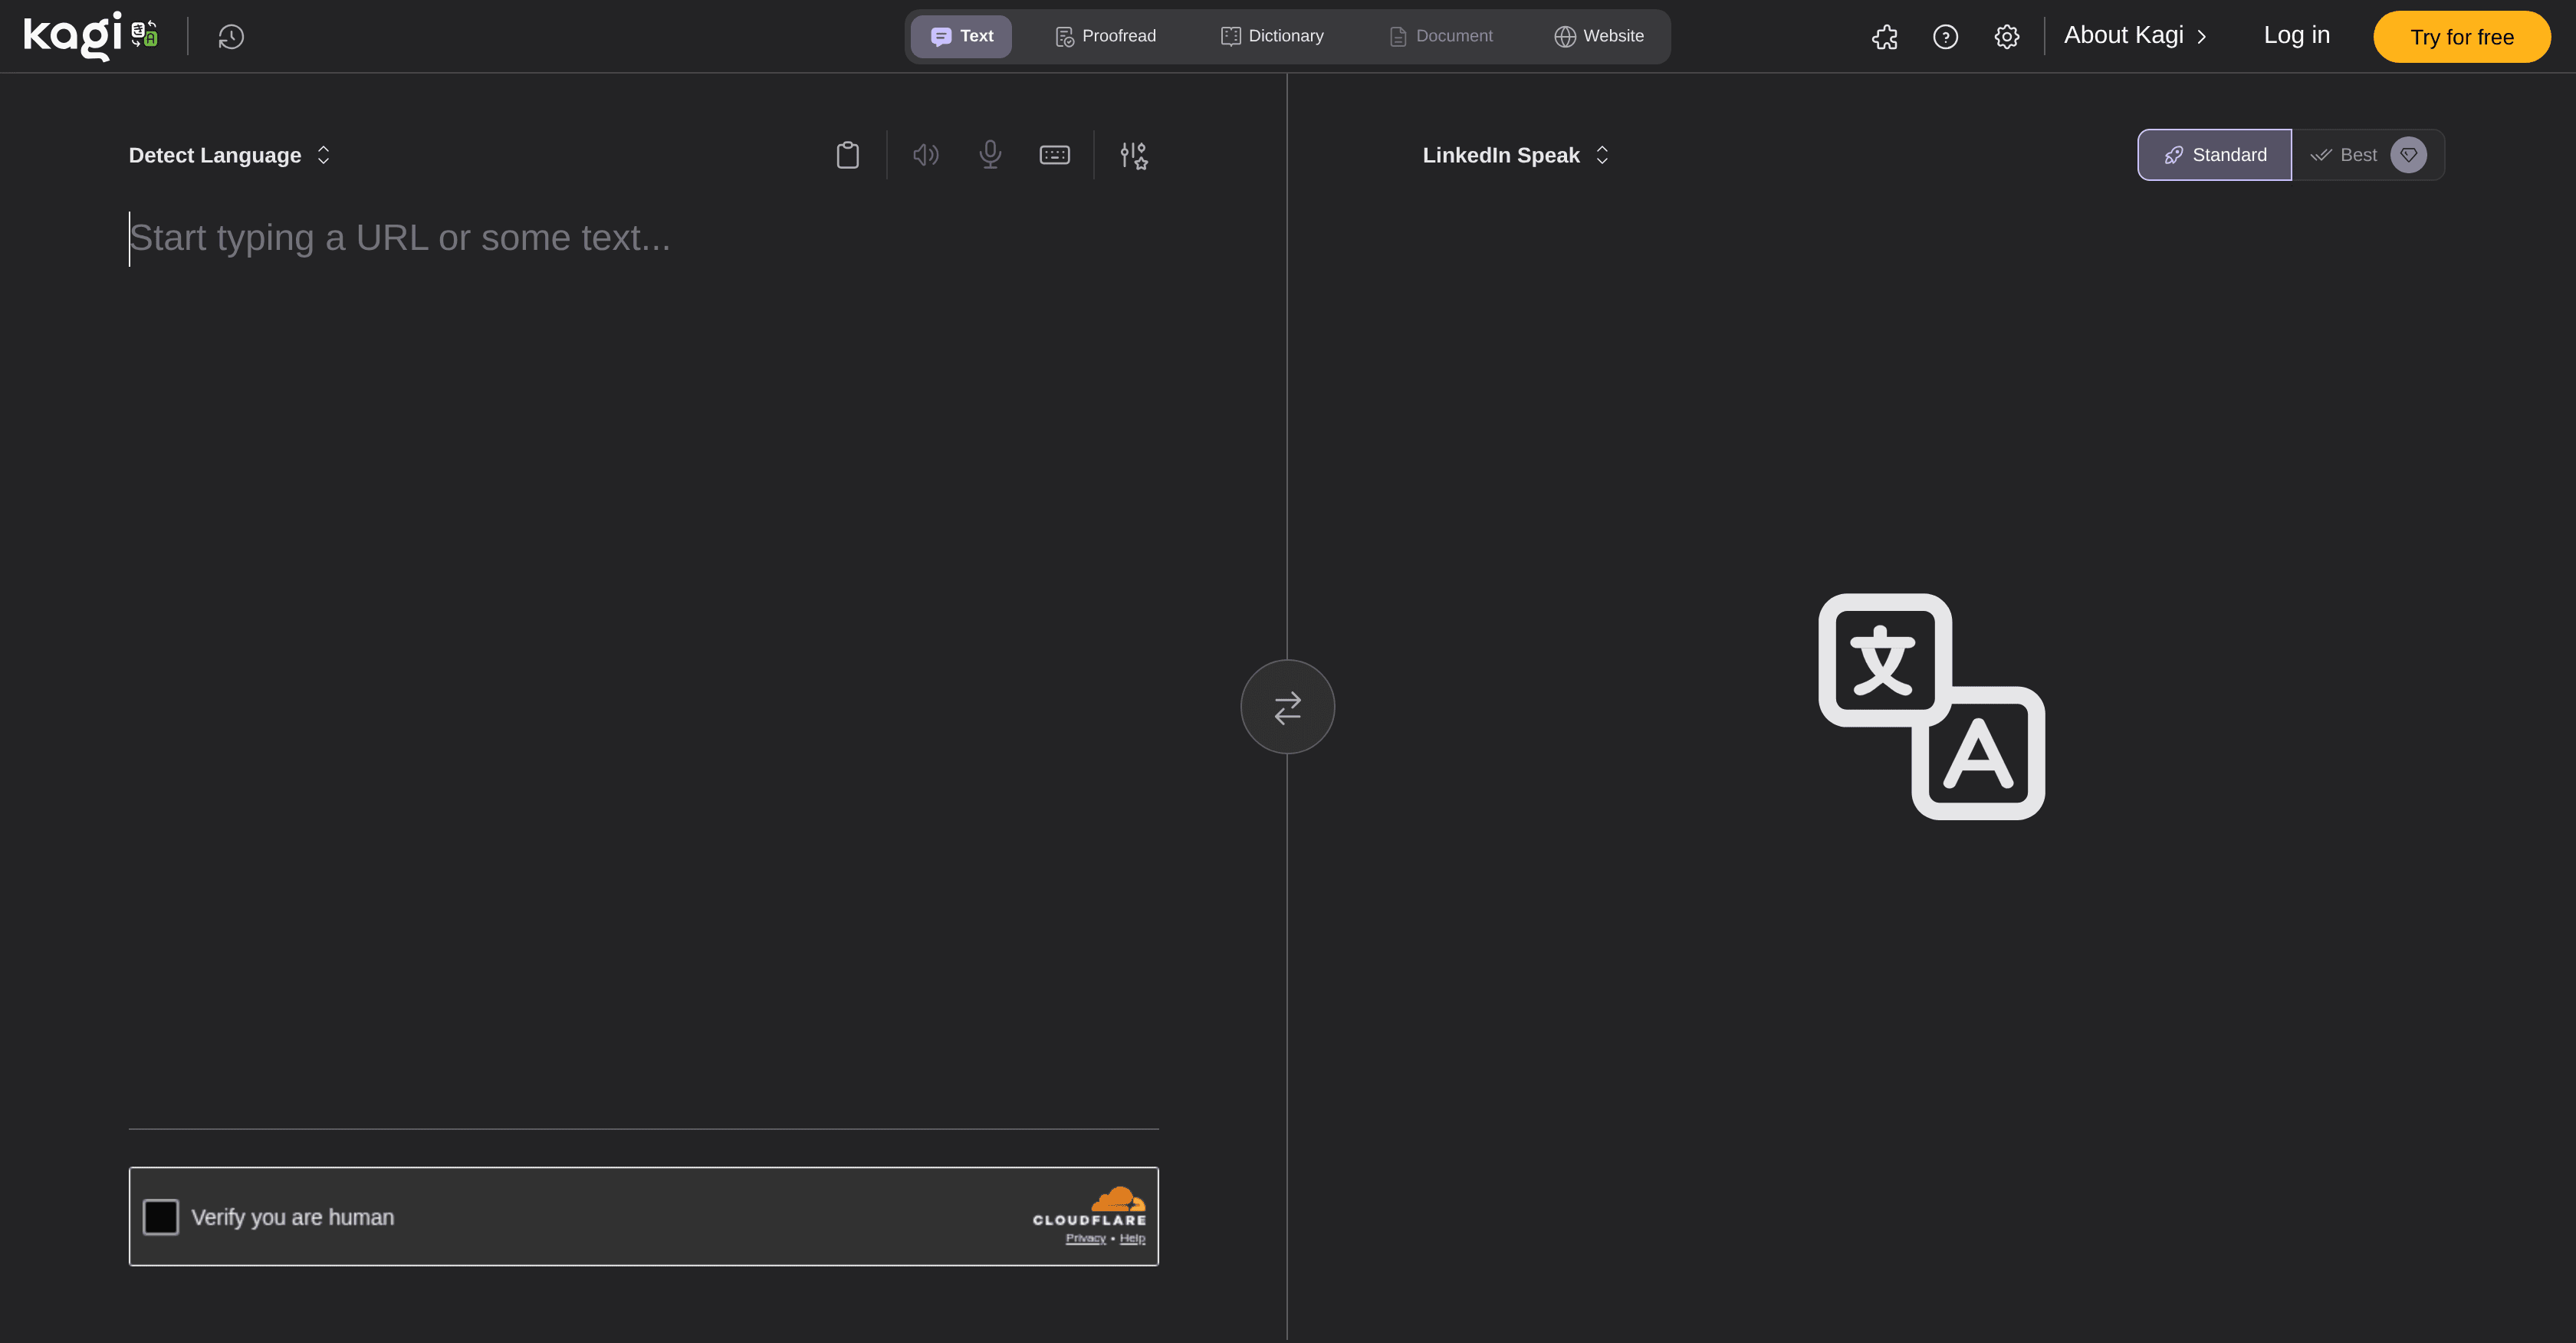
Task: Open the virtual keyboard icon
Action: coord(1054,155)
